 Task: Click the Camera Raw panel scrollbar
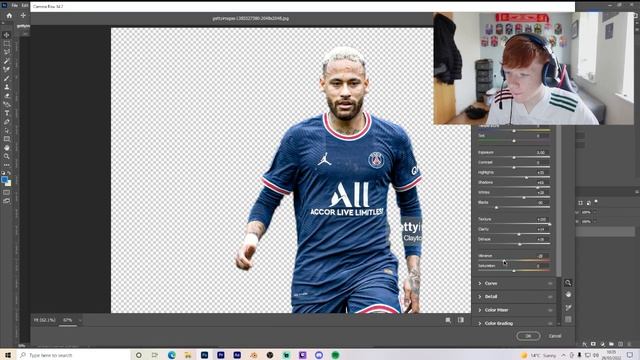(x=559, y=201)
